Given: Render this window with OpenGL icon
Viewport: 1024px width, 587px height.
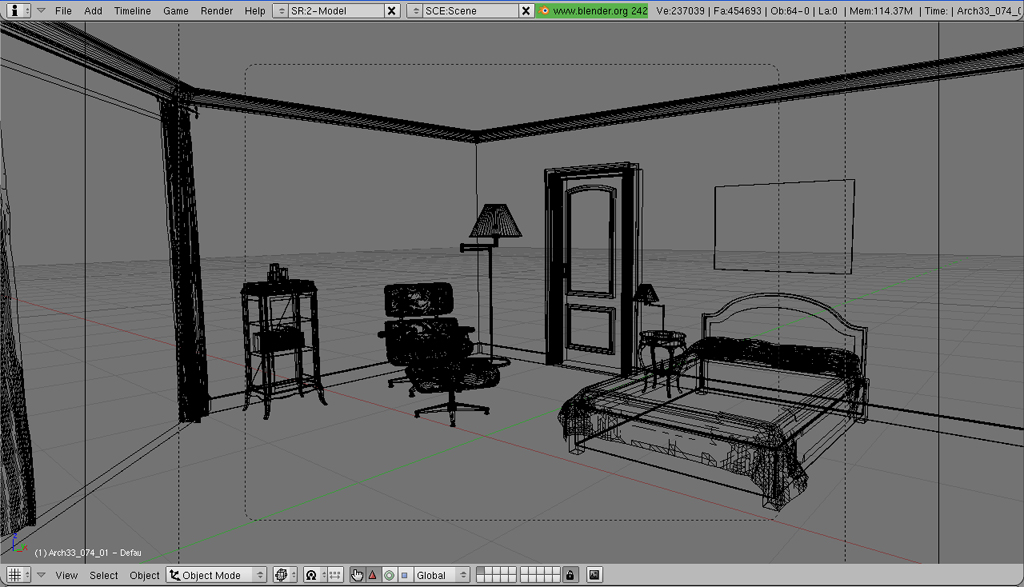Looking at the screenshot, I should coord(594,575).
